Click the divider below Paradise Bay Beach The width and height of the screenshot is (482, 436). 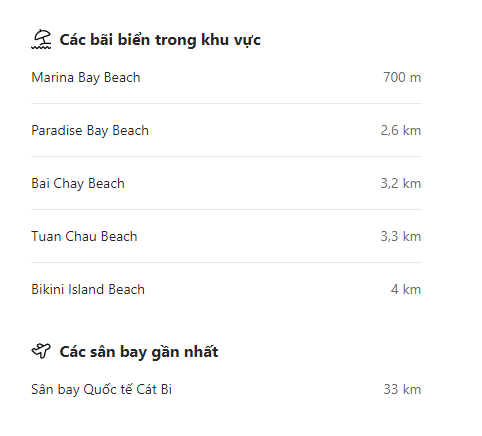pos(227,156)
